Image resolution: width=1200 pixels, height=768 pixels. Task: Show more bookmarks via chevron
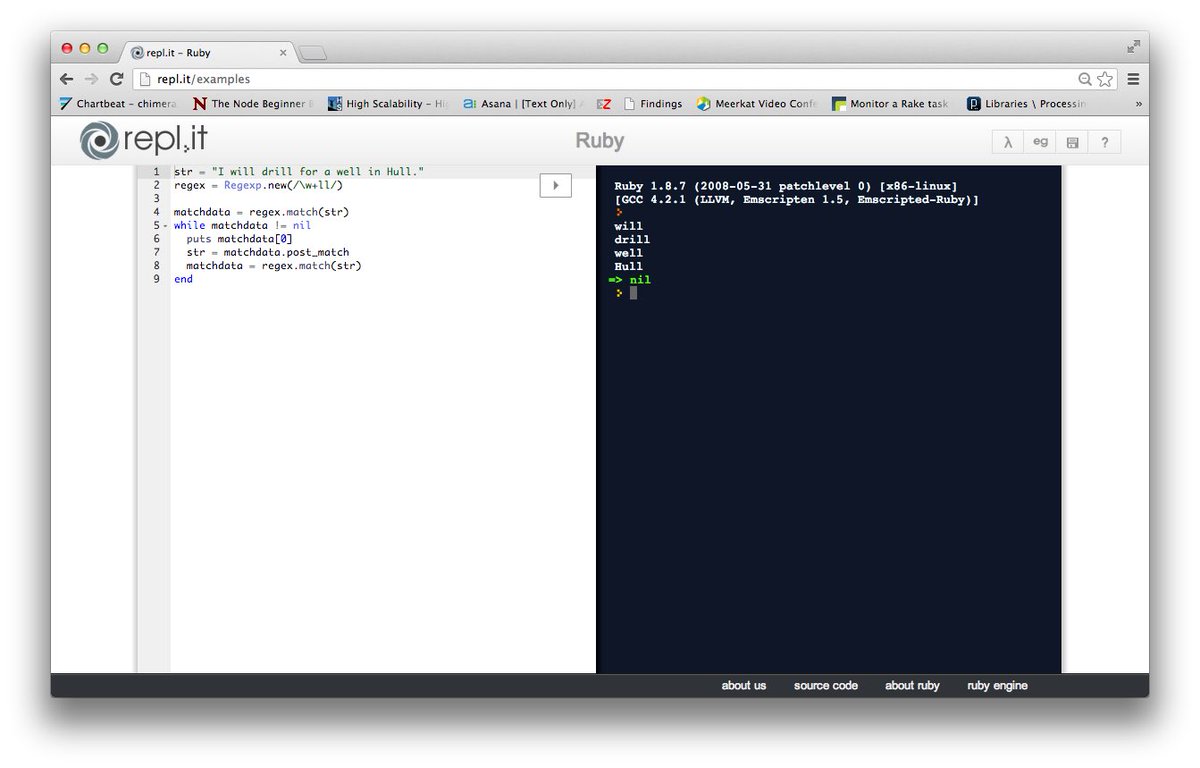coord(1138,104)
